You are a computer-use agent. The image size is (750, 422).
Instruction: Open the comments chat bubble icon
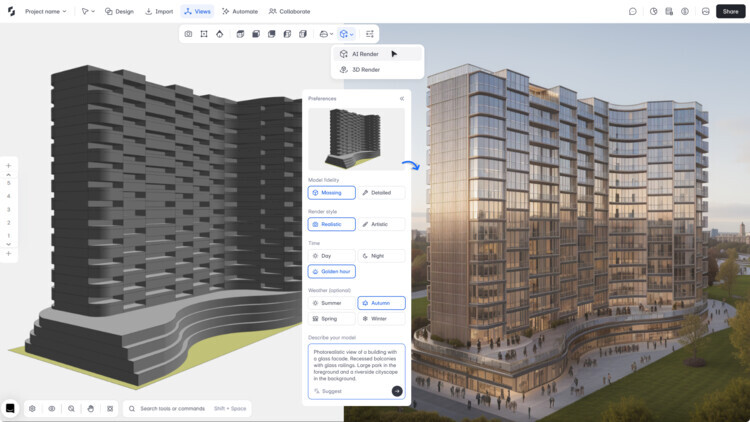632,12
